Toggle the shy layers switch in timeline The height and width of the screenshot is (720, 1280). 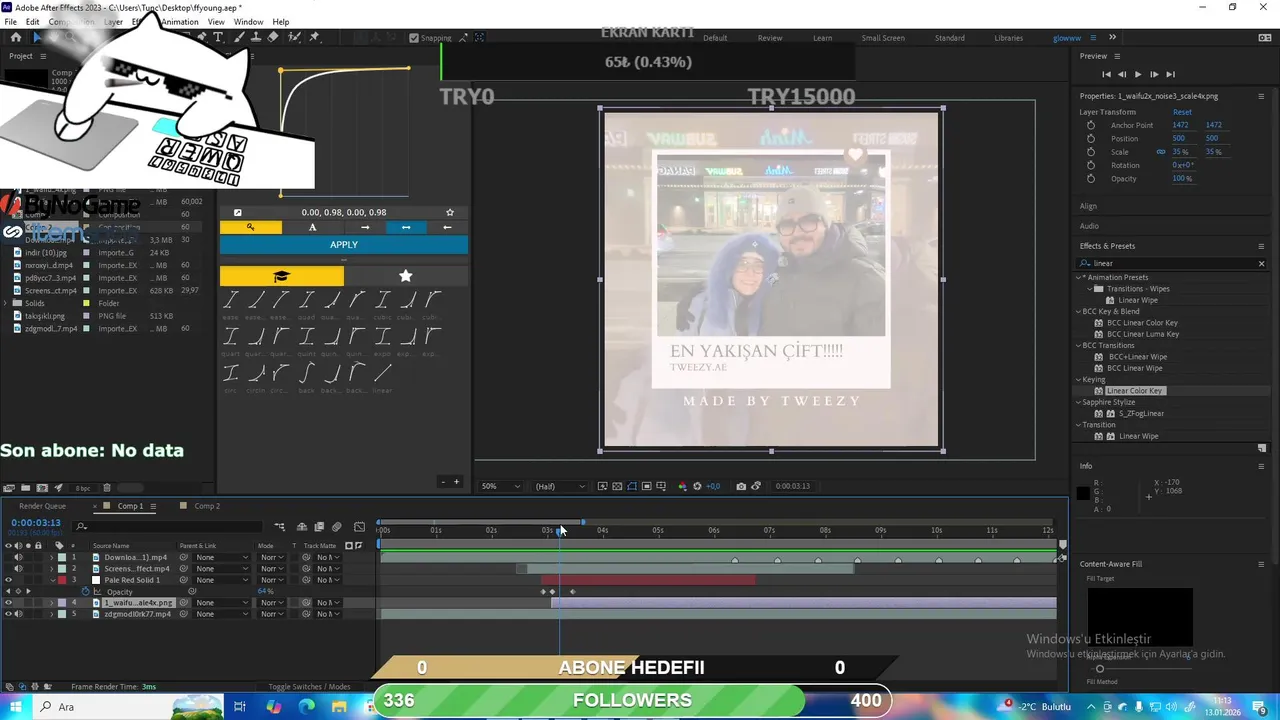[x=302, y=527]
